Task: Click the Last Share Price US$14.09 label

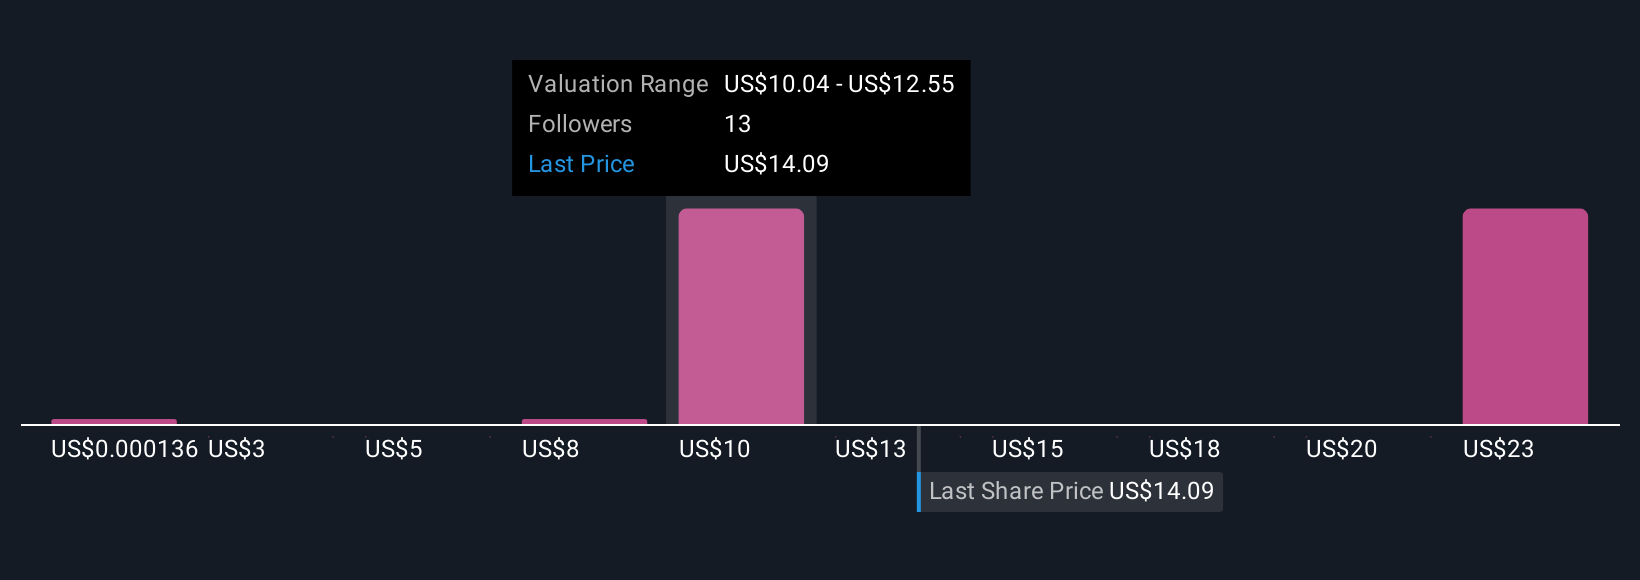Action: pos(1071,491)
